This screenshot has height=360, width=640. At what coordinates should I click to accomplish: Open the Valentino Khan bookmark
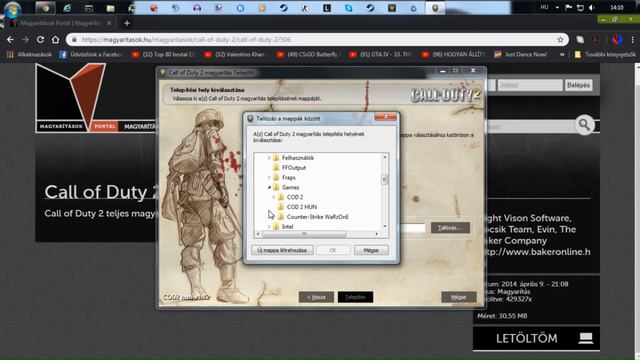point(235,54)
